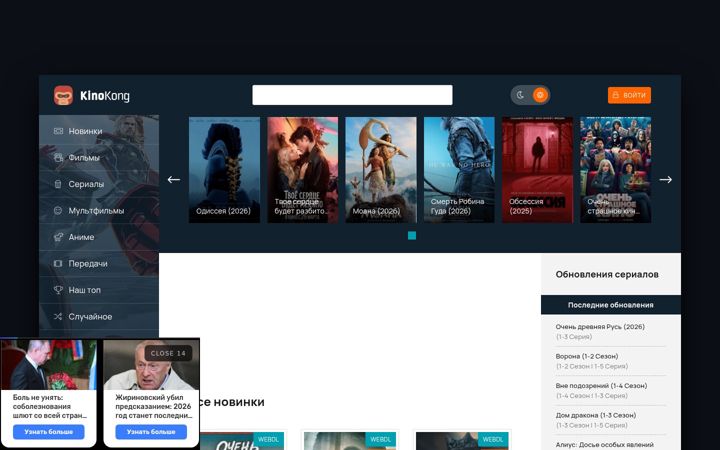Click the новинки section heading
Screen dimensions: 720x450
click(x=232, y=402)
